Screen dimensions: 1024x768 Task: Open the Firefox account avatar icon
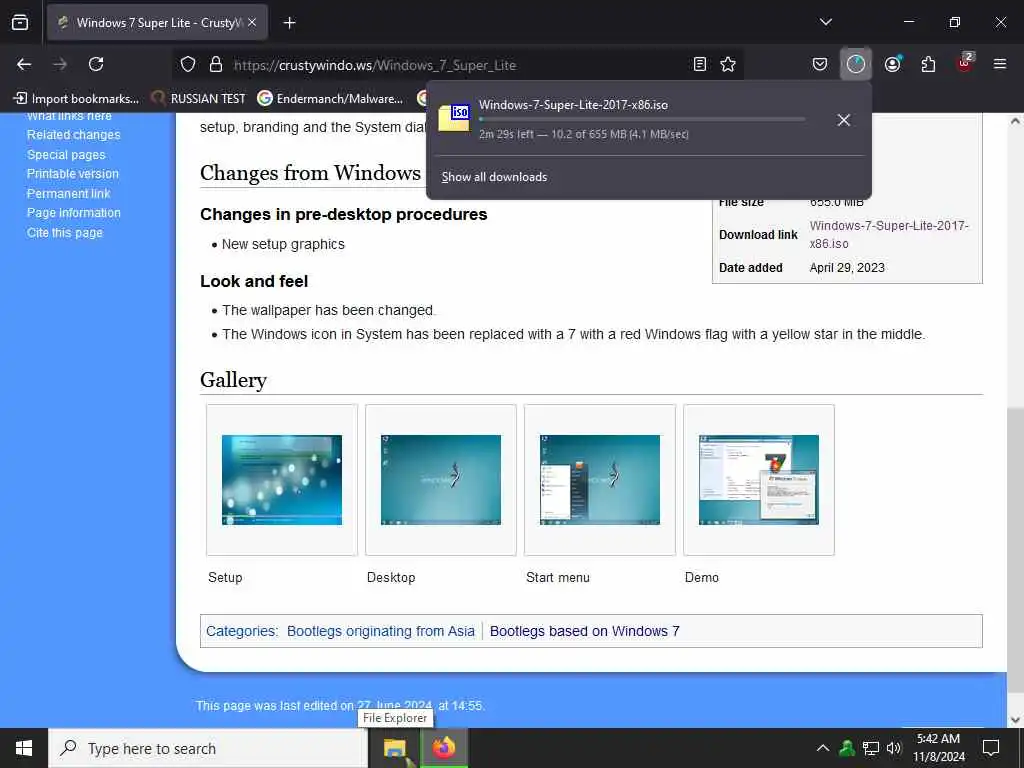pos(893,64)
